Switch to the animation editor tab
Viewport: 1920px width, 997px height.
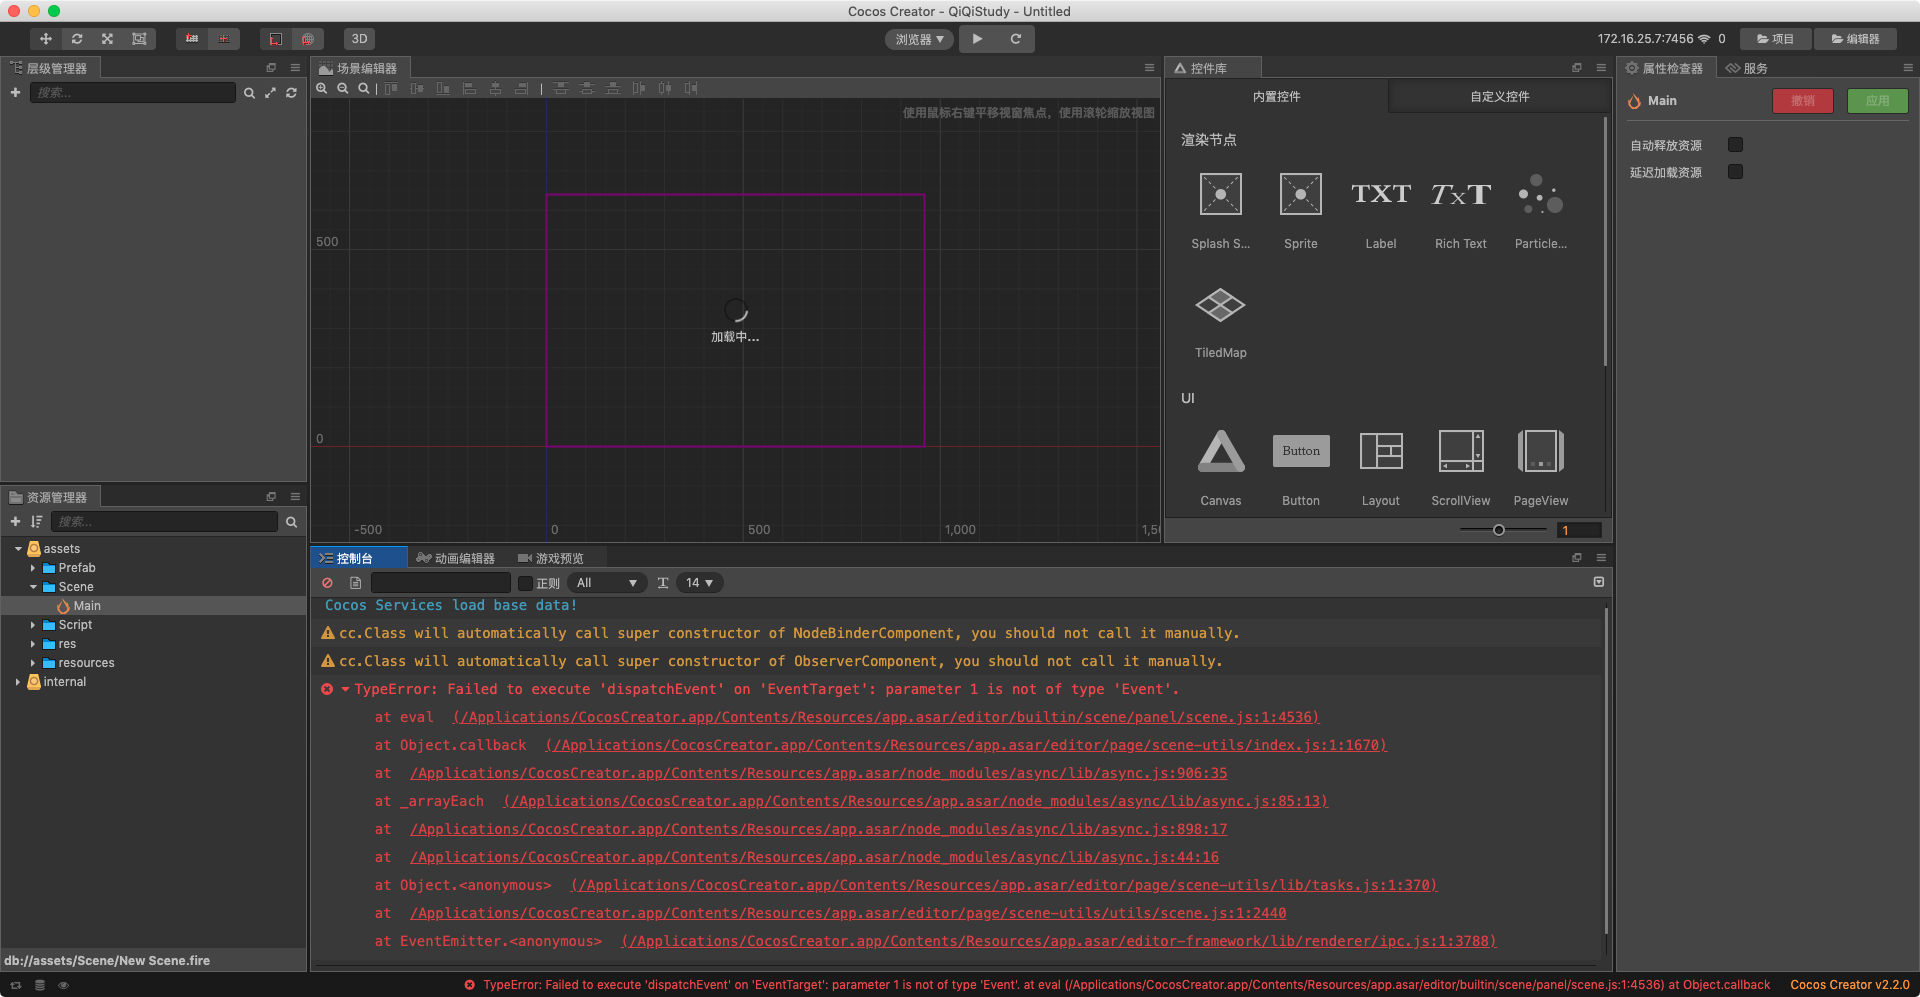point(456,558)
